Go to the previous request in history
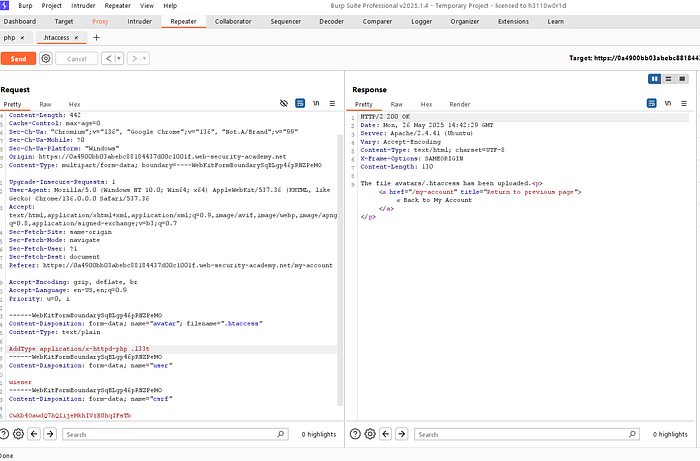This screenshot has width=700, height=461. pos(108,58)
